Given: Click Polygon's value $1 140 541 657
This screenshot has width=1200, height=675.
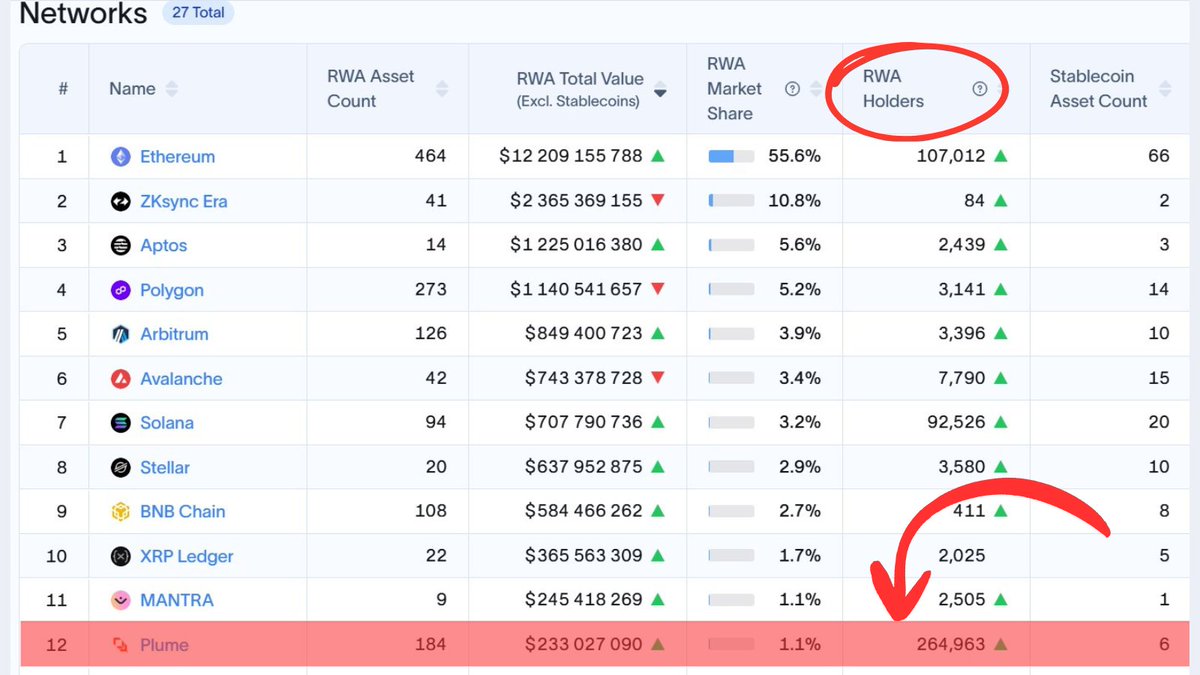Looking at the screenshot, I should point(577,290).
